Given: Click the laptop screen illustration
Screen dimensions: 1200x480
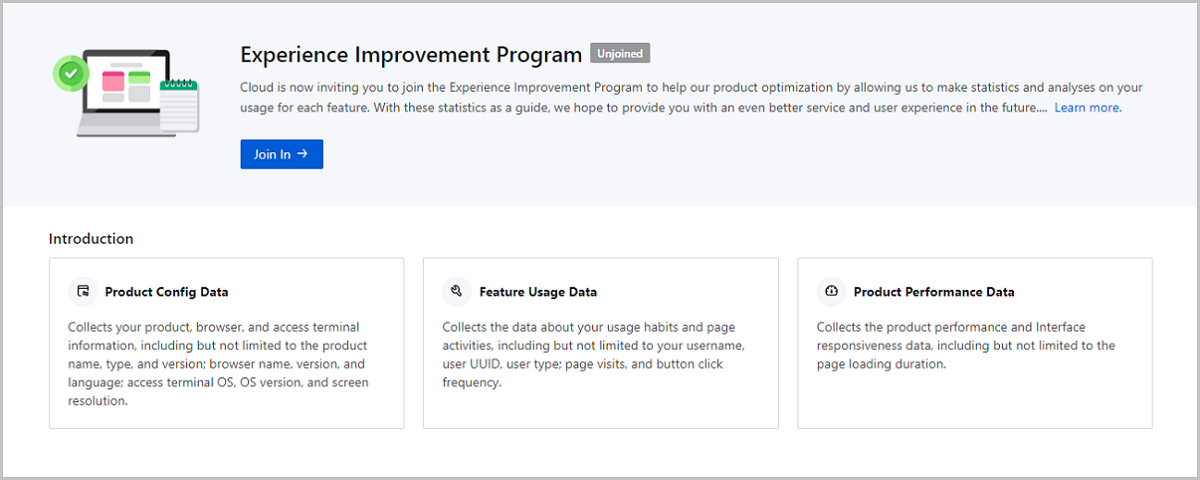Looking at the screenshot, I should [125, 90].
